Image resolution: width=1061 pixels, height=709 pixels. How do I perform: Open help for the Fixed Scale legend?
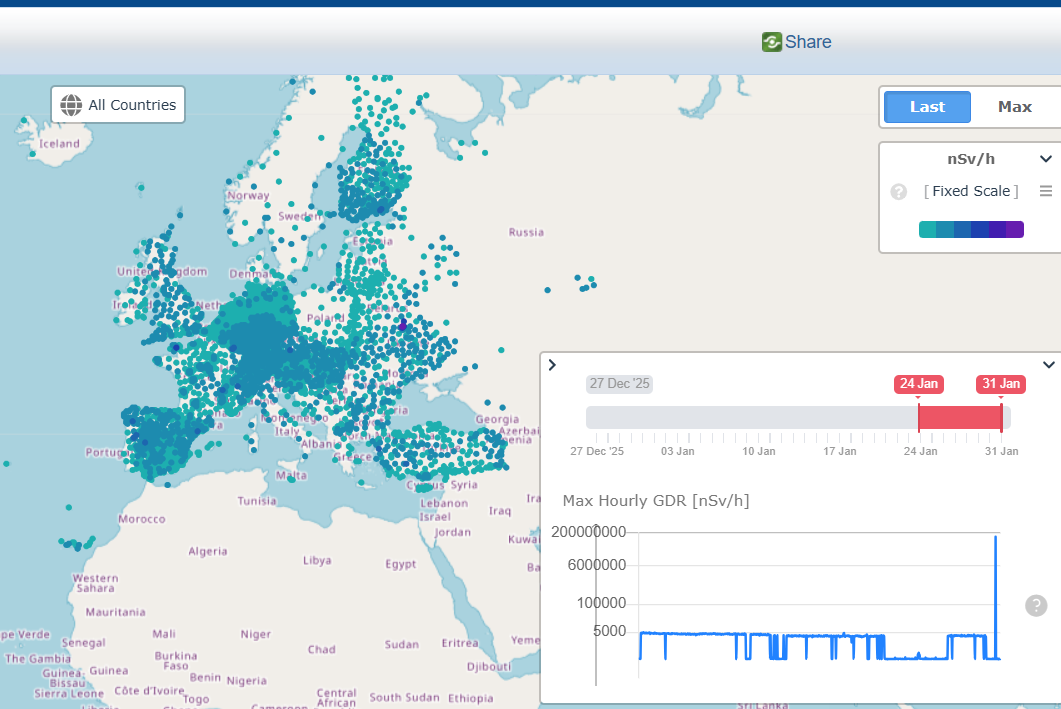[x=899, y=192]
